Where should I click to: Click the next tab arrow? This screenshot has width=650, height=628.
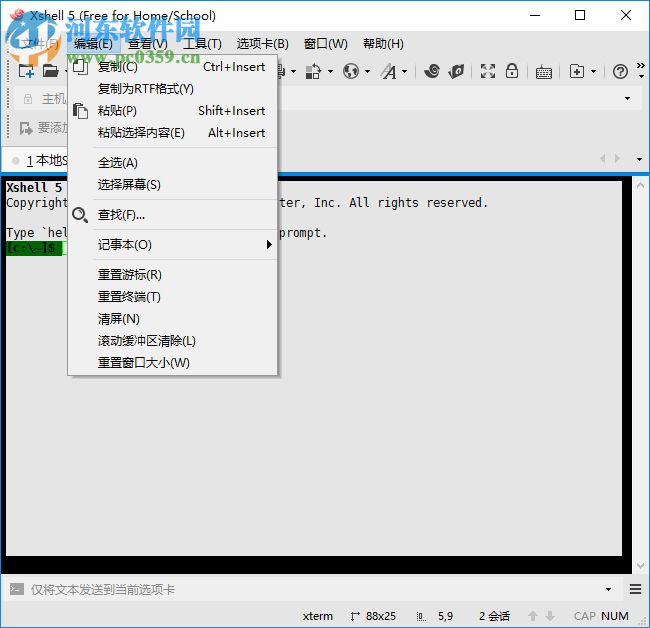tap(617, 158)
